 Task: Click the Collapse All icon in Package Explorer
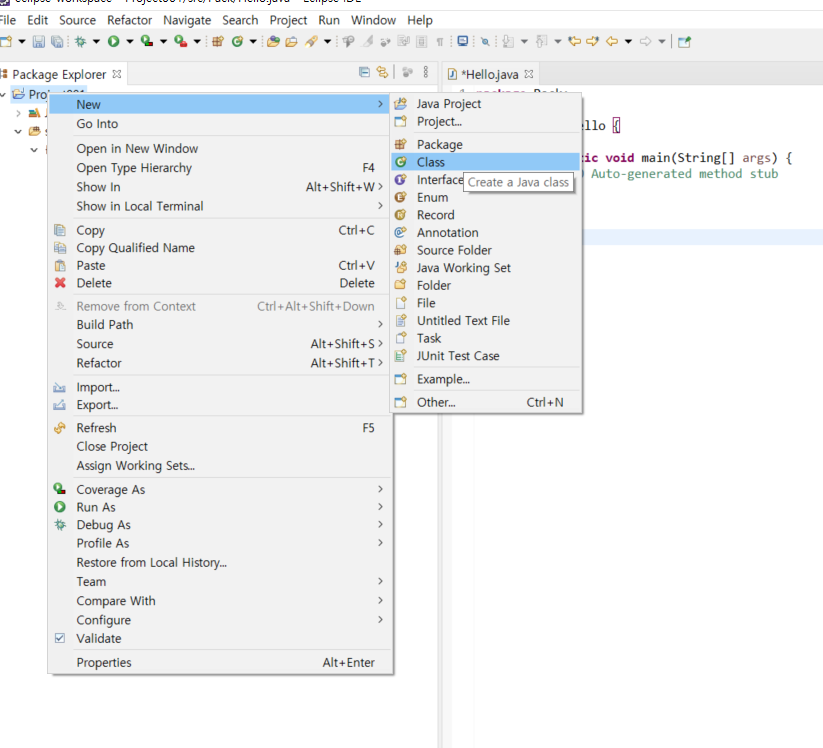pyautogui.click(x=364, y=72)
